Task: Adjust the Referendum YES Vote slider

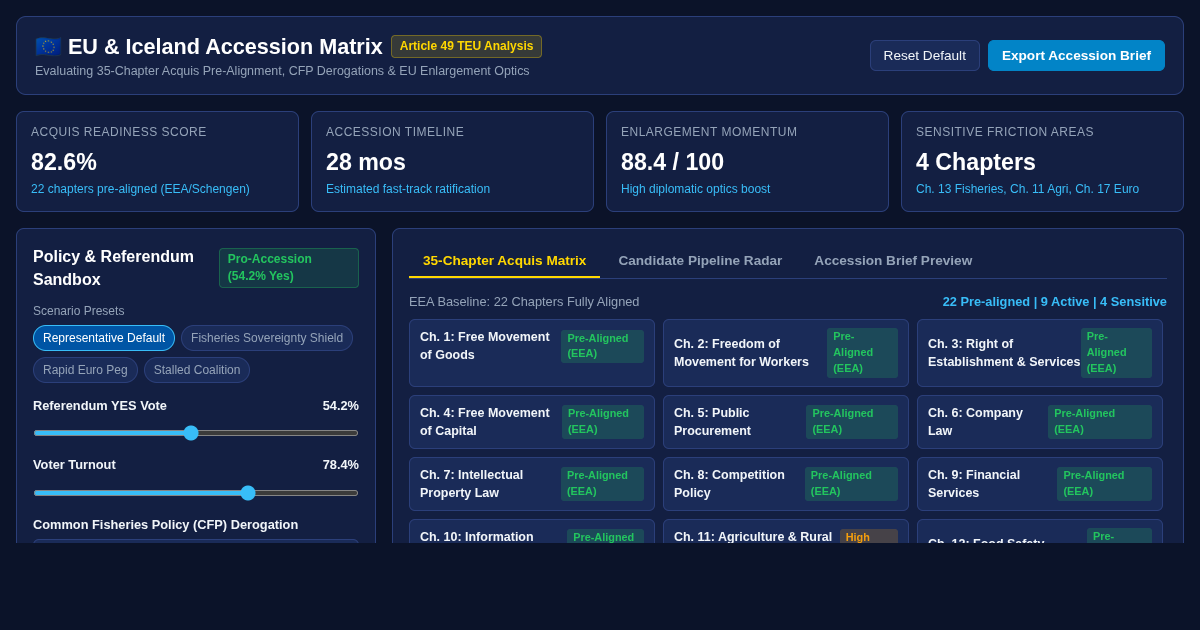Action: click(x=196, y=433)
